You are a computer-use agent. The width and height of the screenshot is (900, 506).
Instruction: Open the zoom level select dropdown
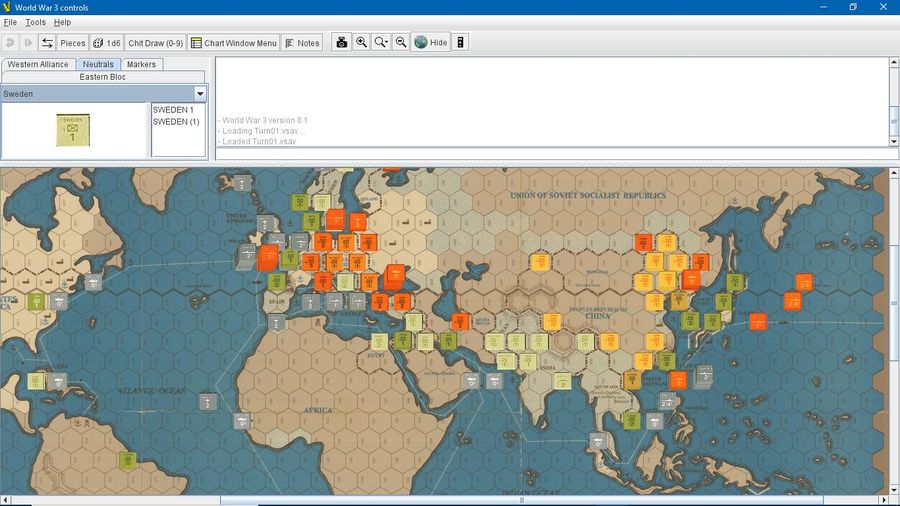tap(381, 42)
